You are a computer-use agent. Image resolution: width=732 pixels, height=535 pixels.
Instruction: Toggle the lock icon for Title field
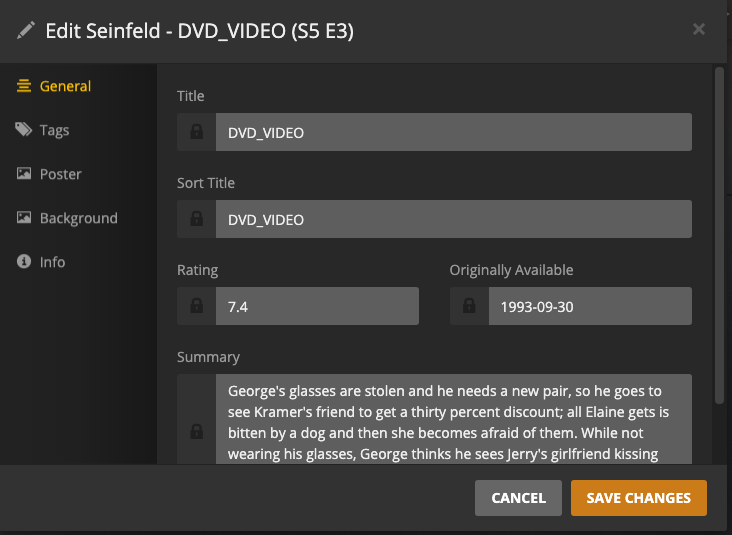click(x=197, y=132)
